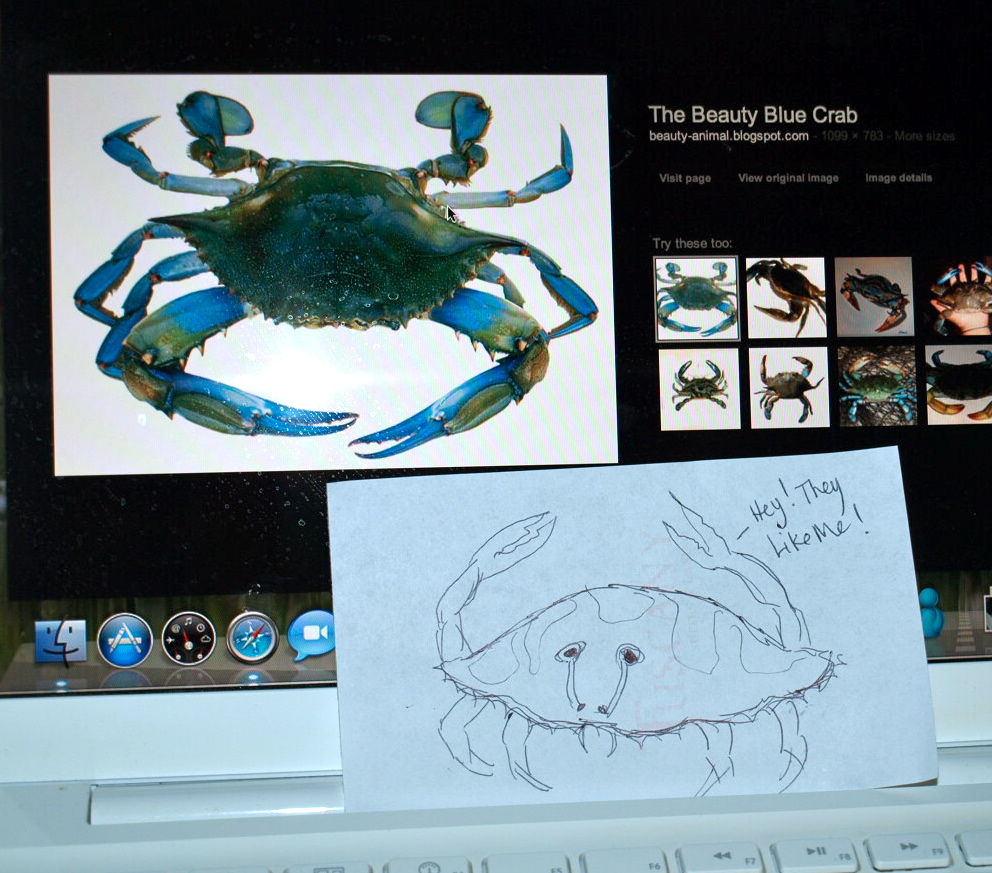992x873 pixels.
Task: Open Finder from the dock
Action: tap(61, 641)
